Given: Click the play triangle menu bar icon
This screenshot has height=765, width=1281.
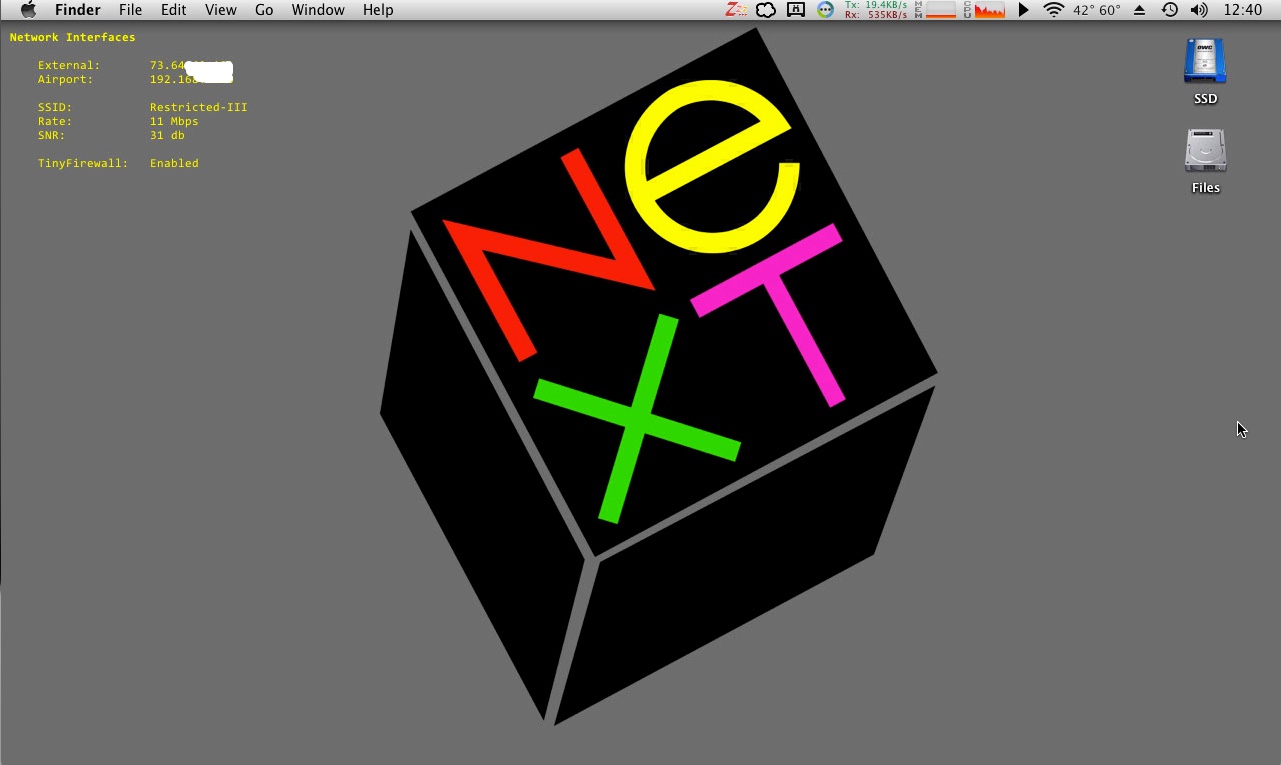Looking at the screenshot, I should [1023, 10].
